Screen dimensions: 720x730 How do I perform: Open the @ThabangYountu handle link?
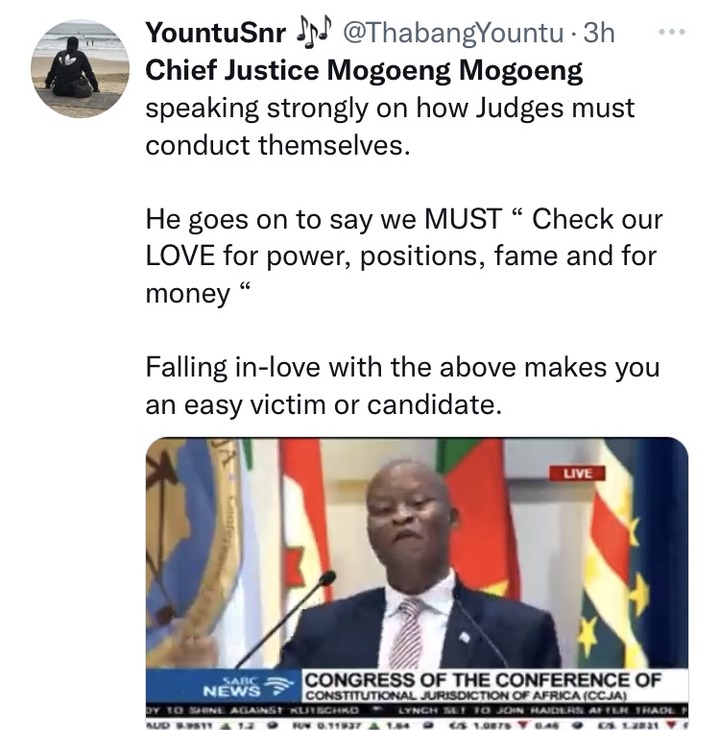coord(453,33)
